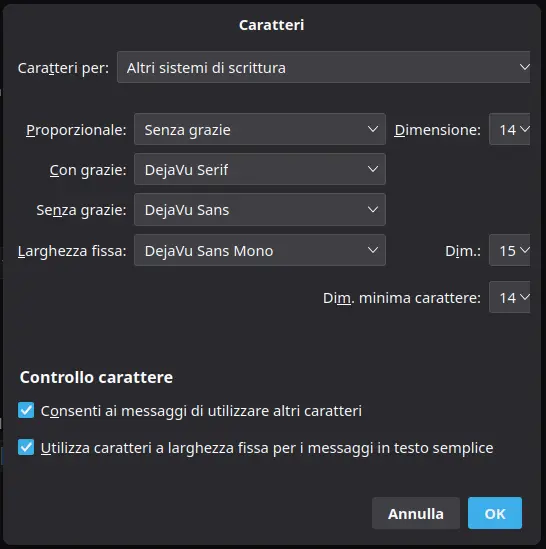546x549 pixels.
Task: Expand the 'Larghezza fissa' DejaVu Sans Mono dropdown
Action: 260,250
